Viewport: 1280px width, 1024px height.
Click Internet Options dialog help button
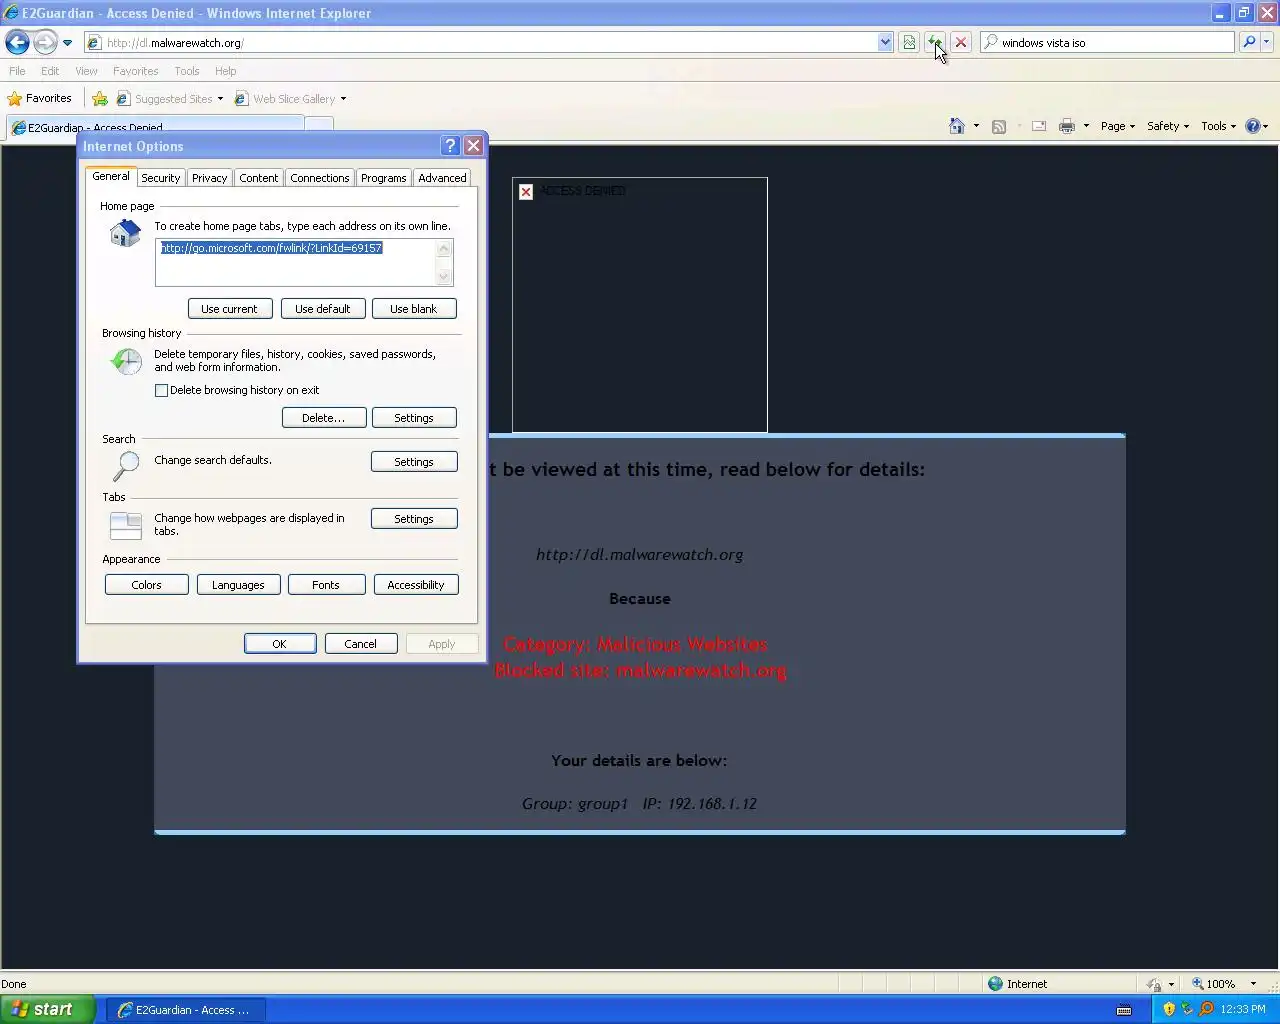click(x=450, y=146)
